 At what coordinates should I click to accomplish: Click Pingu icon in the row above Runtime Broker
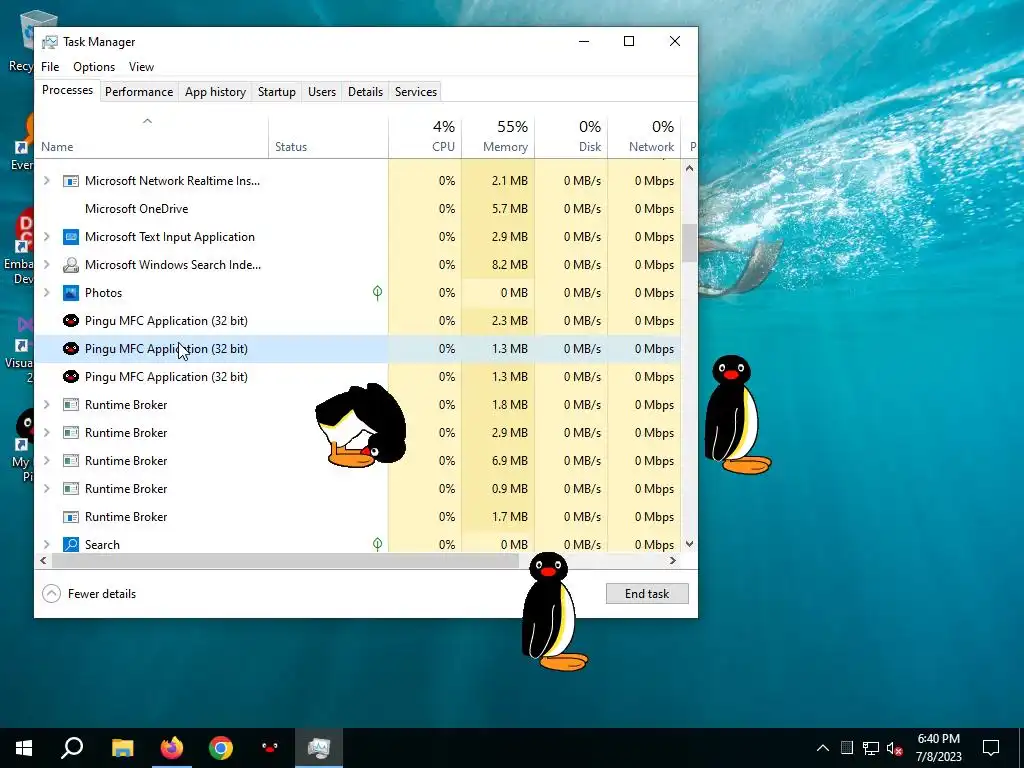(x=71, y=377)
